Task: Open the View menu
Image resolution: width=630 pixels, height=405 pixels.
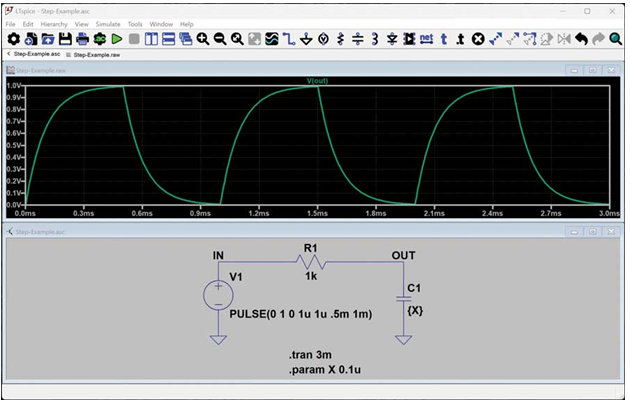Action: (x=81, y=24)
